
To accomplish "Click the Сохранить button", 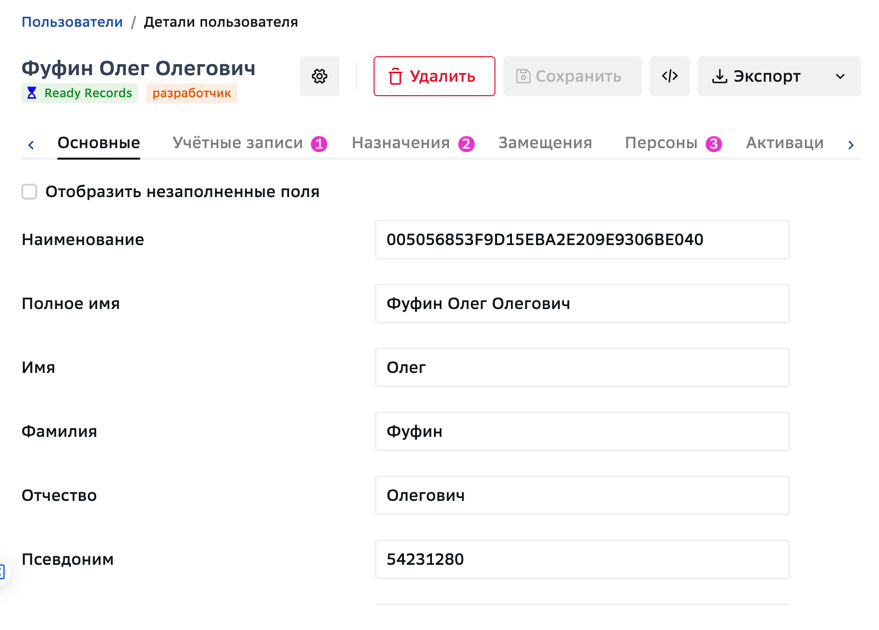I will click(x=572, y=76).
